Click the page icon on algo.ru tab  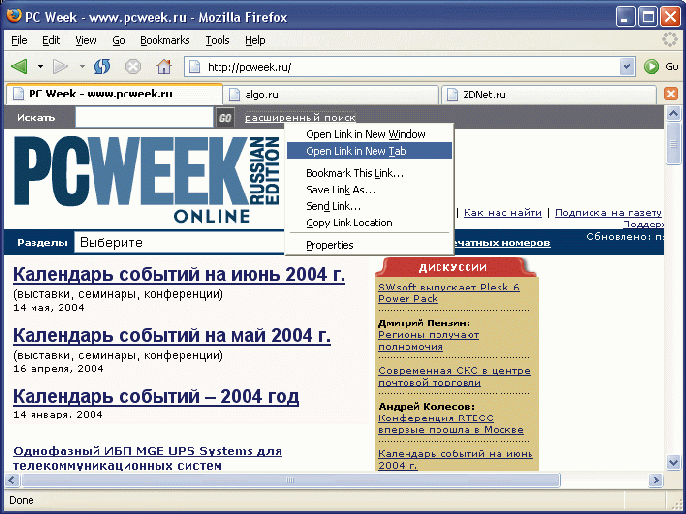pyautogui.click(x=235, y=94)
